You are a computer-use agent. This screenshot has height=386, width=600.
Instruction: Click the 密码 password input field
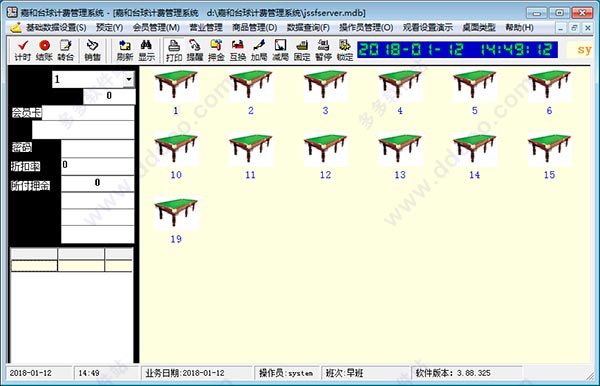pyautogui.click(x=98, y=148)
